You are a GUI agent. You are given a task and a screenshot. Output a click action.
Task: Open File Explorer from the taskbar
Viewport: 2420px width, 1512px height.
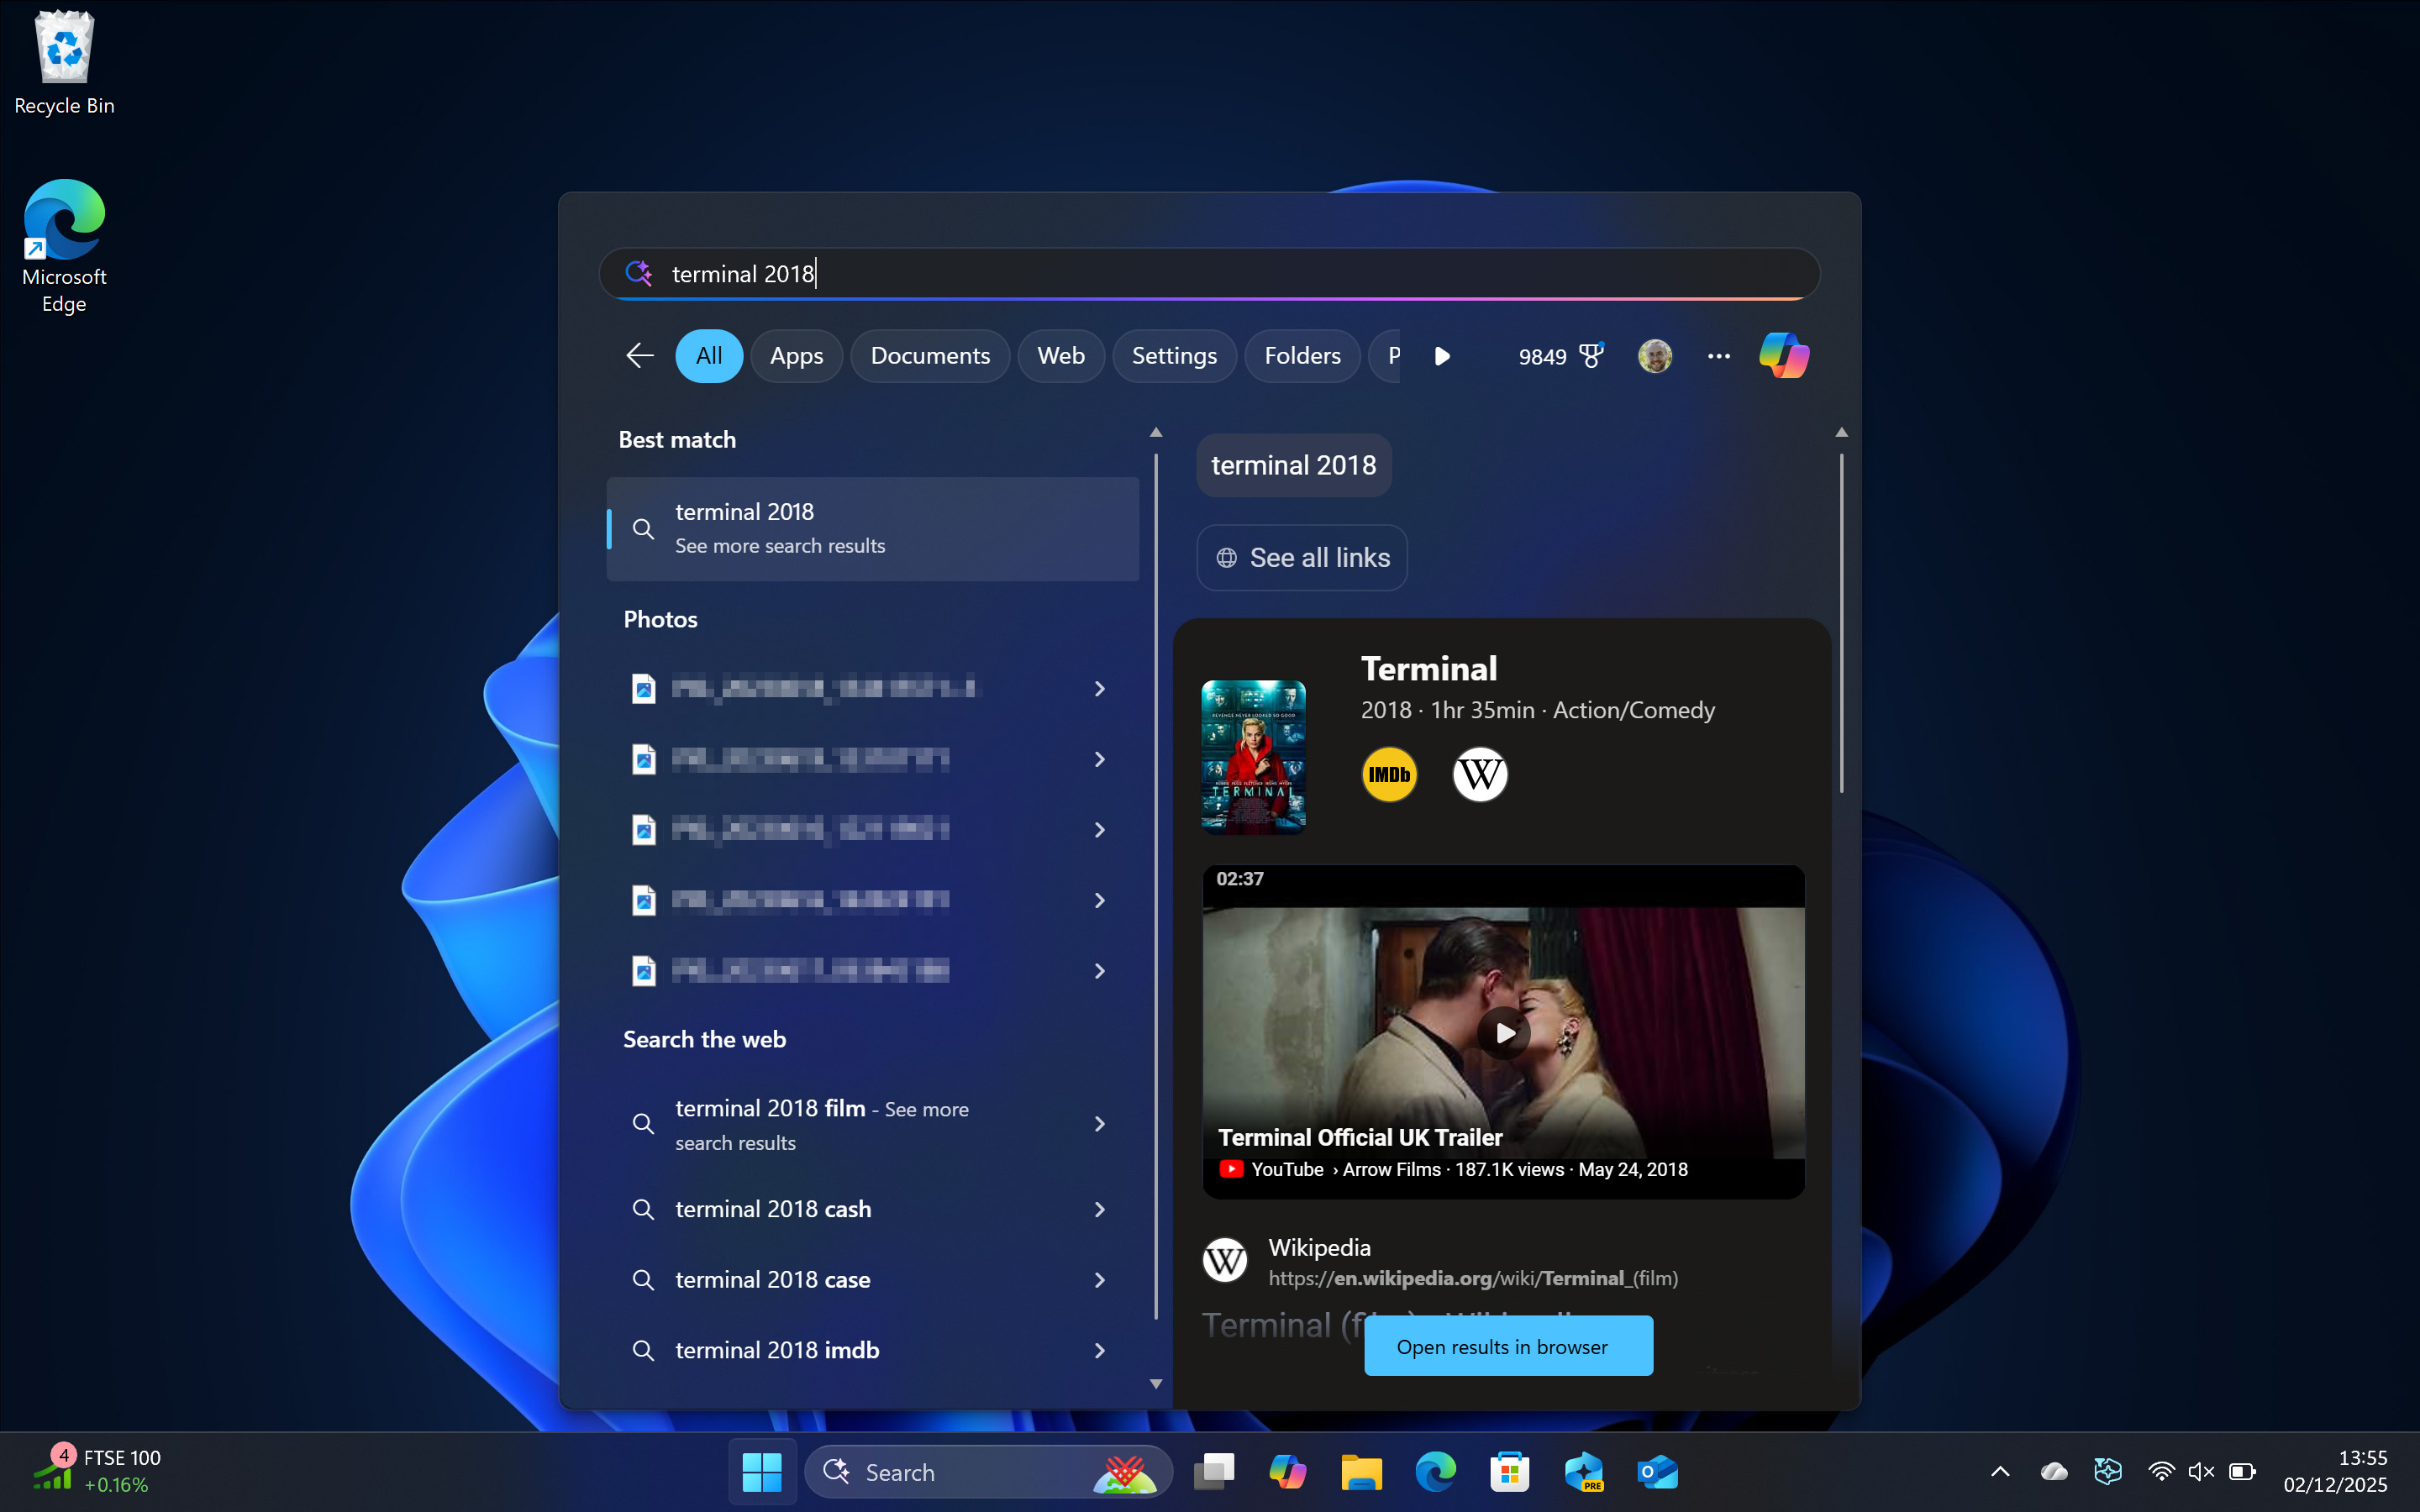point(1362,1471)
